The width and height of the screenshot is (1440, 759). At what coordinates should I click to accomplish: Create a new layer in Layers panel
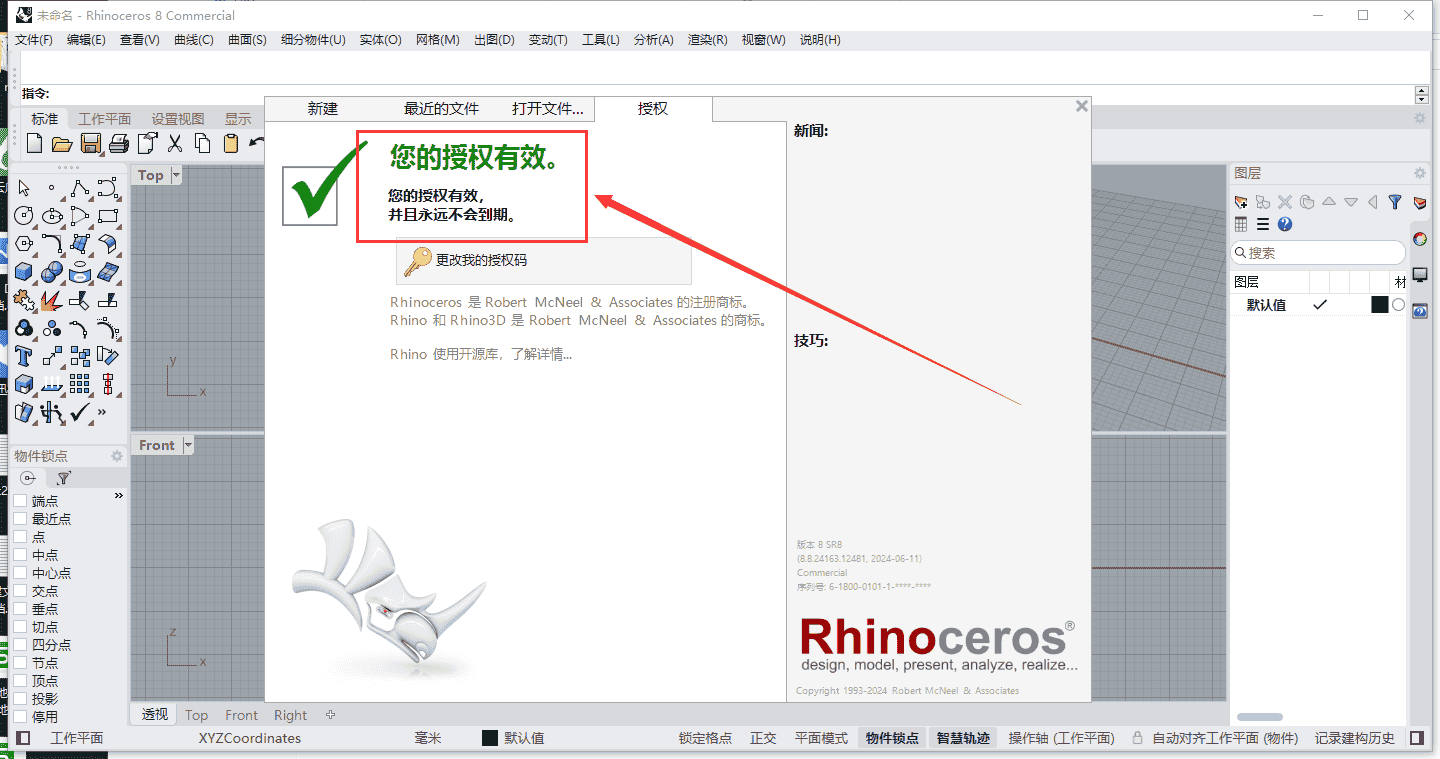point(1241,202)
